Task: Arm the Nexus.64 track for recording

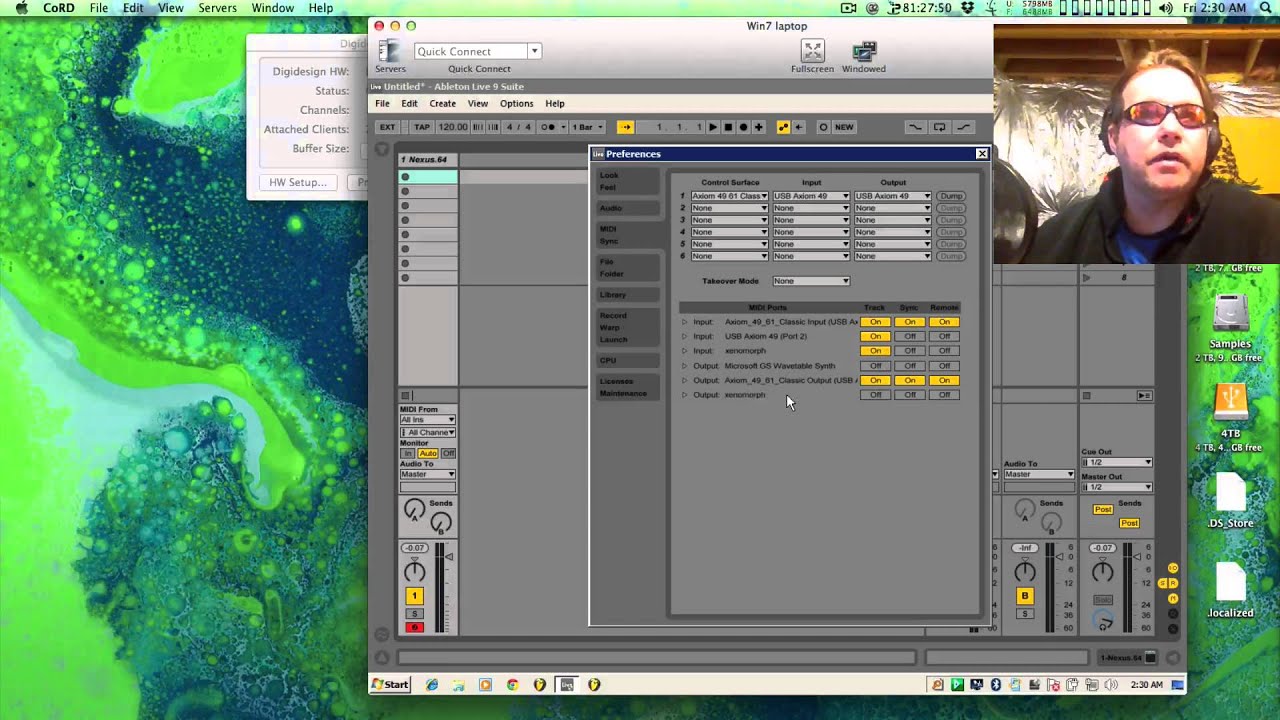Action: tap(414, 627)
